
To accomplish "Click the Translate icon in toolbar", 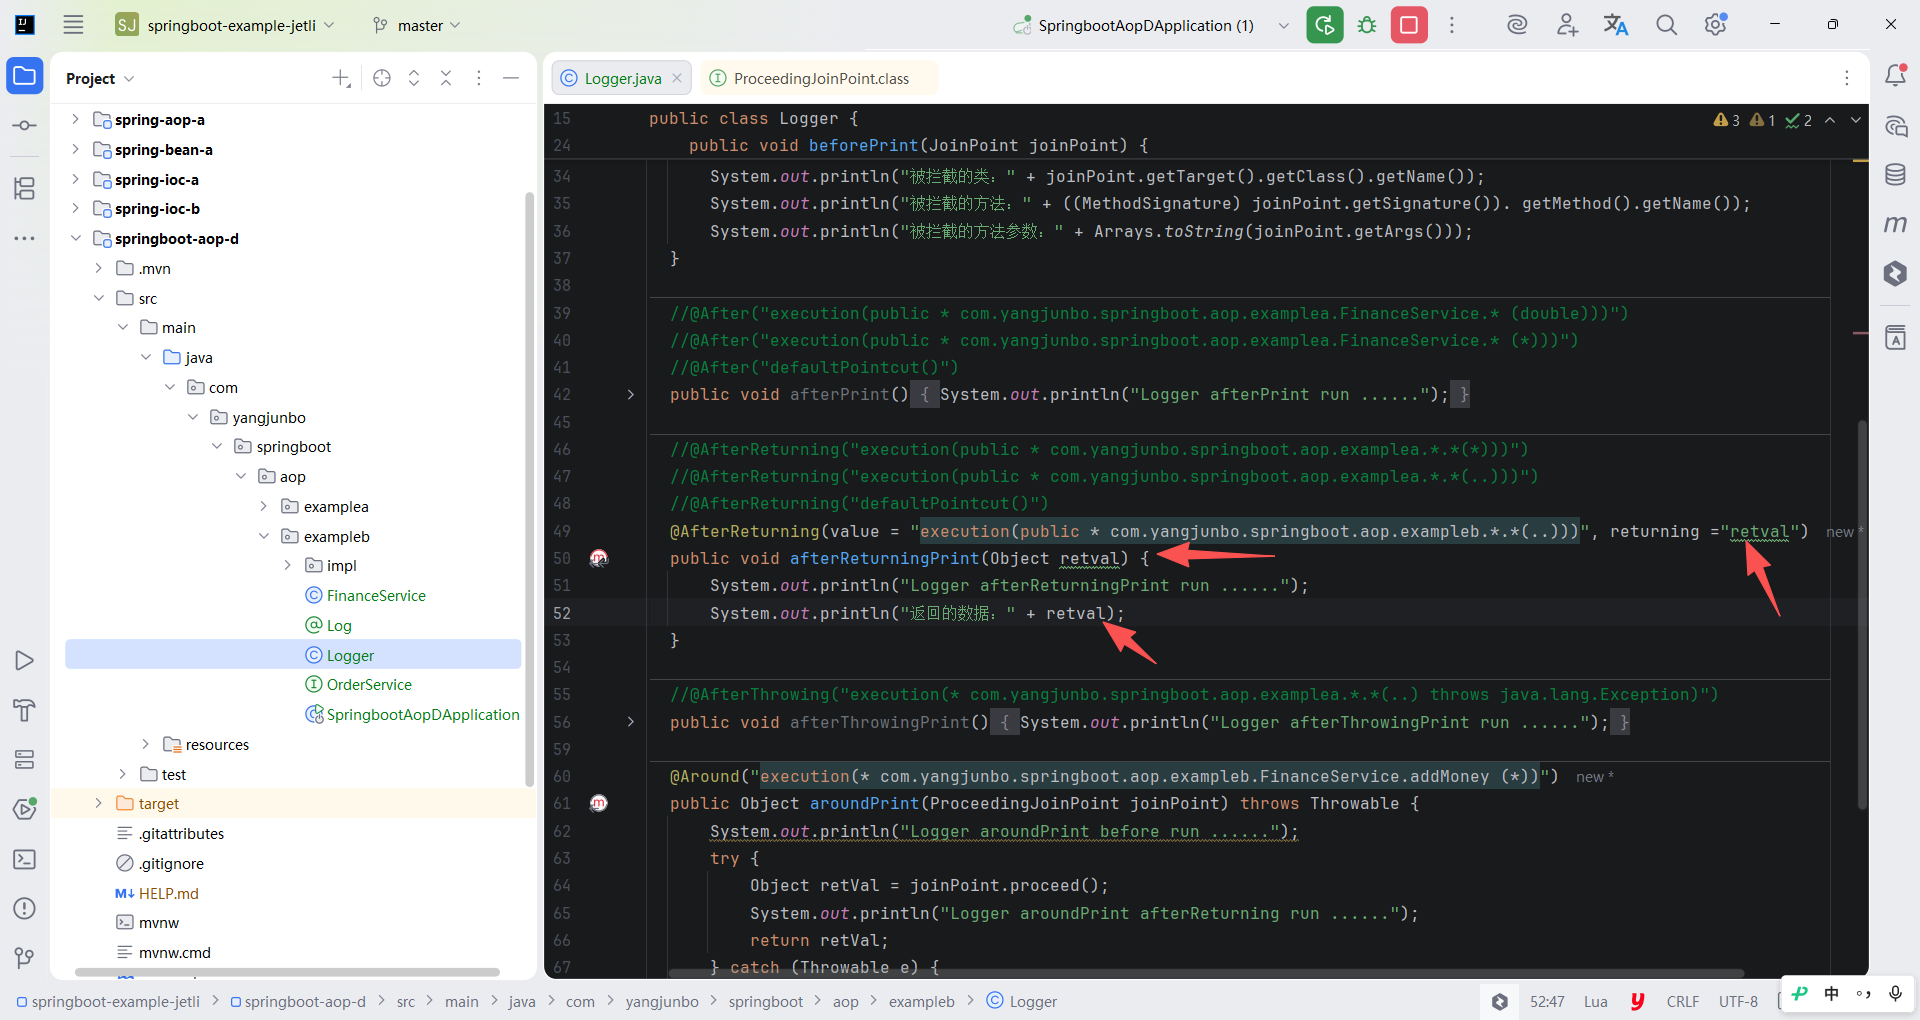I will (x=1616, y=25).
